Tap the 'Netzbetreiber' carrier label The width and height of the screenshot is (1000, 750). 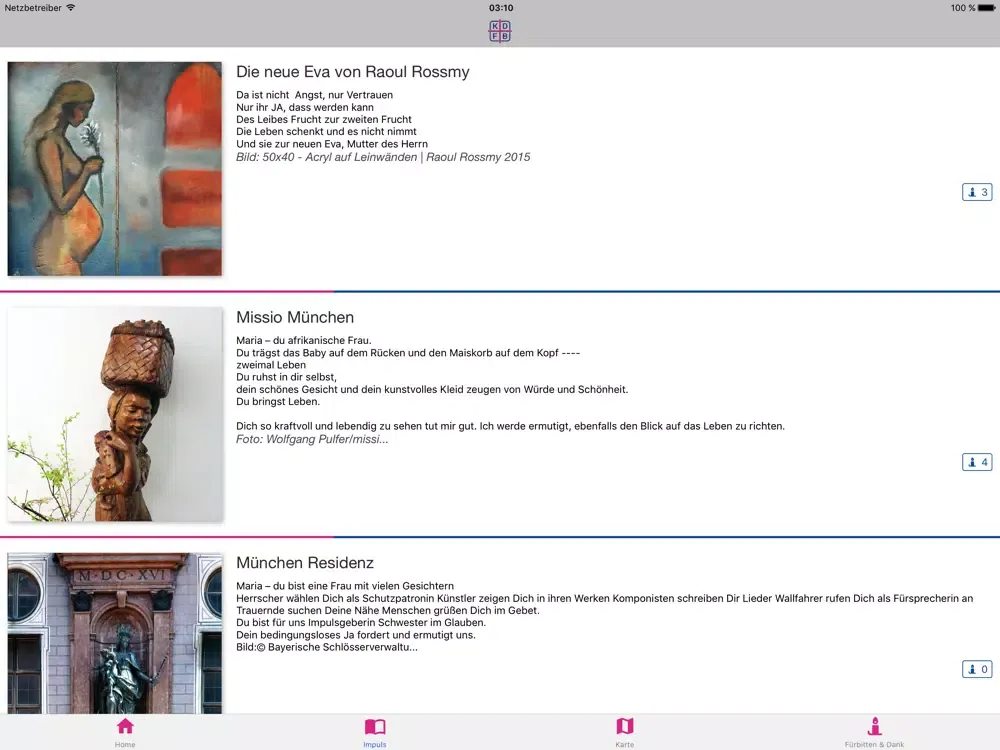[33, 8]
